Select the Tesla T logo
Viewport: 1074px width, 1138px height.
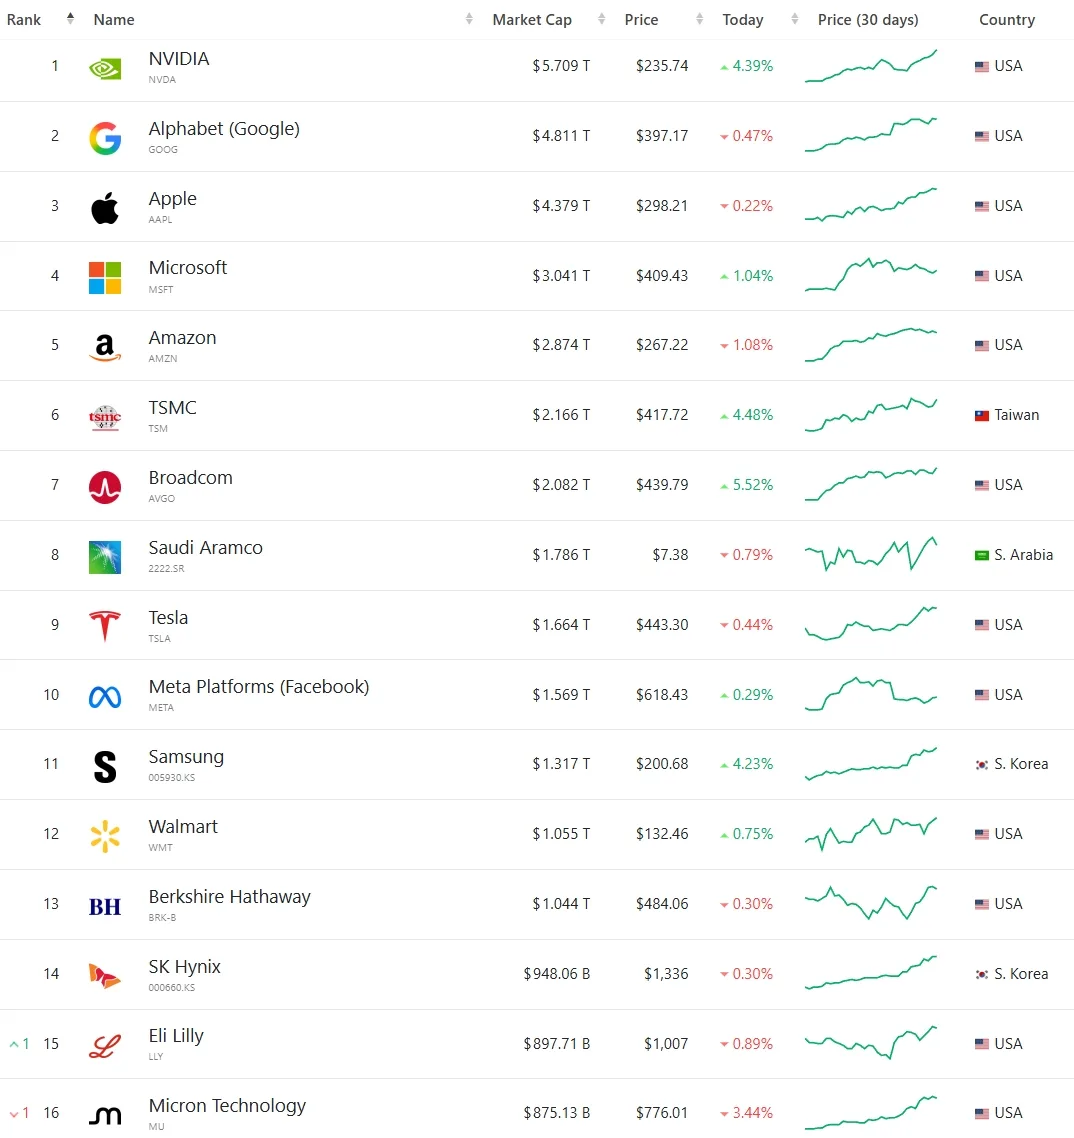click(x=105, y=626)
